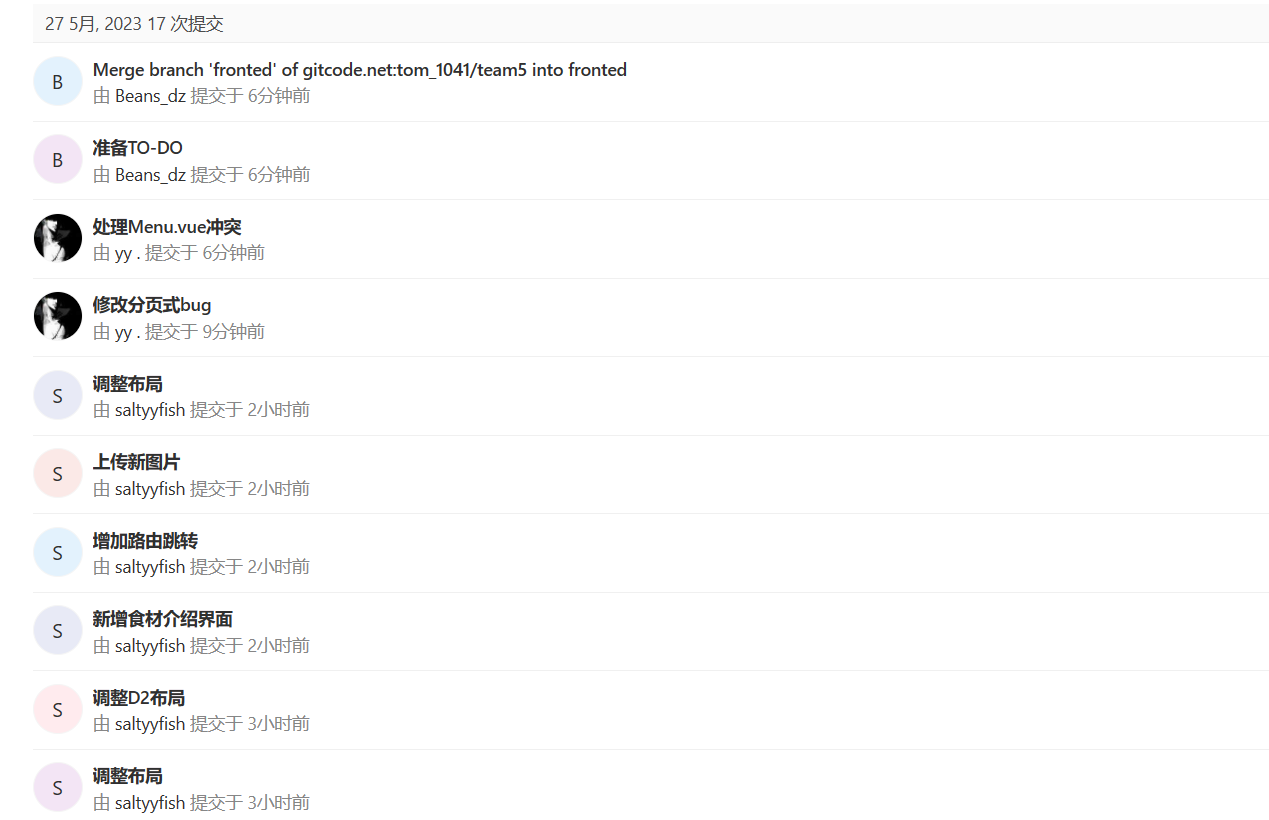Open the 上传新图片 commit

136,462
